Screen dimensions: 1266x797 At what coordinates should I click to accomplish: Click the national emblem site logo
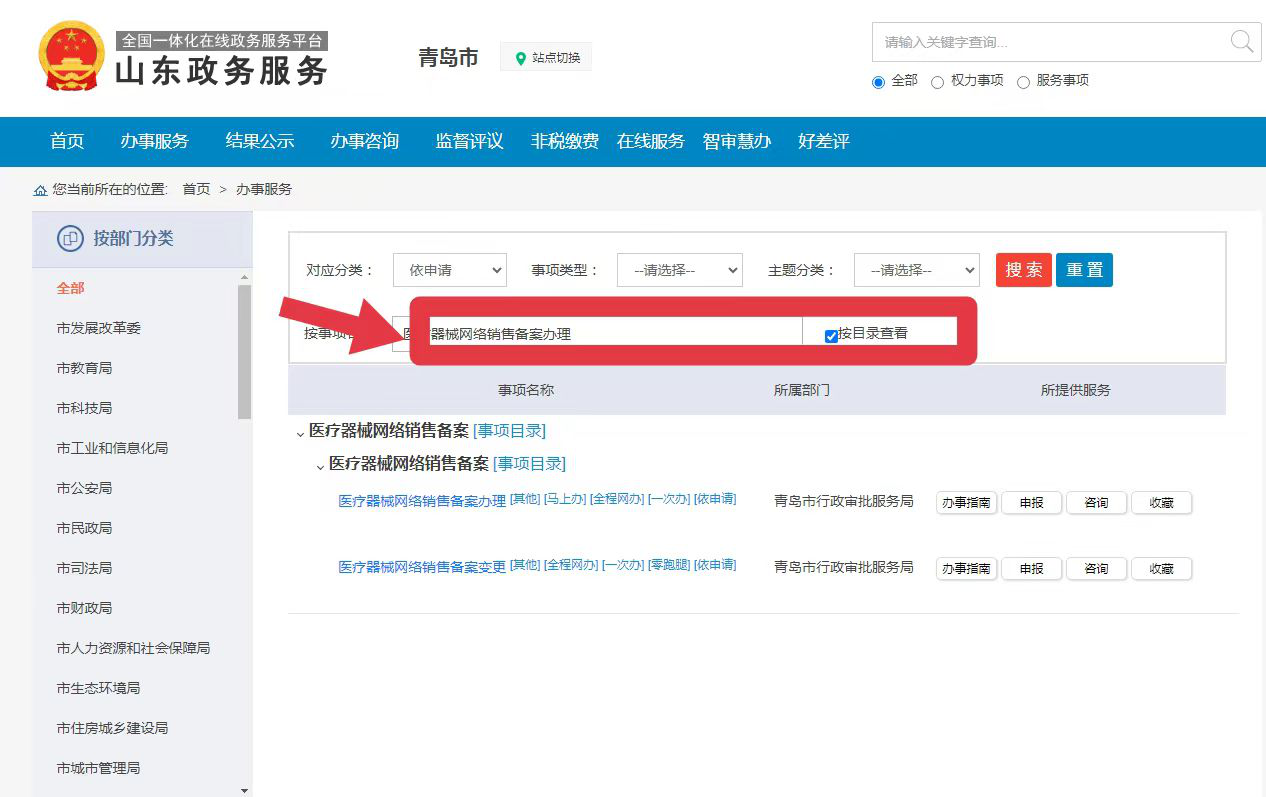[70, 55]
